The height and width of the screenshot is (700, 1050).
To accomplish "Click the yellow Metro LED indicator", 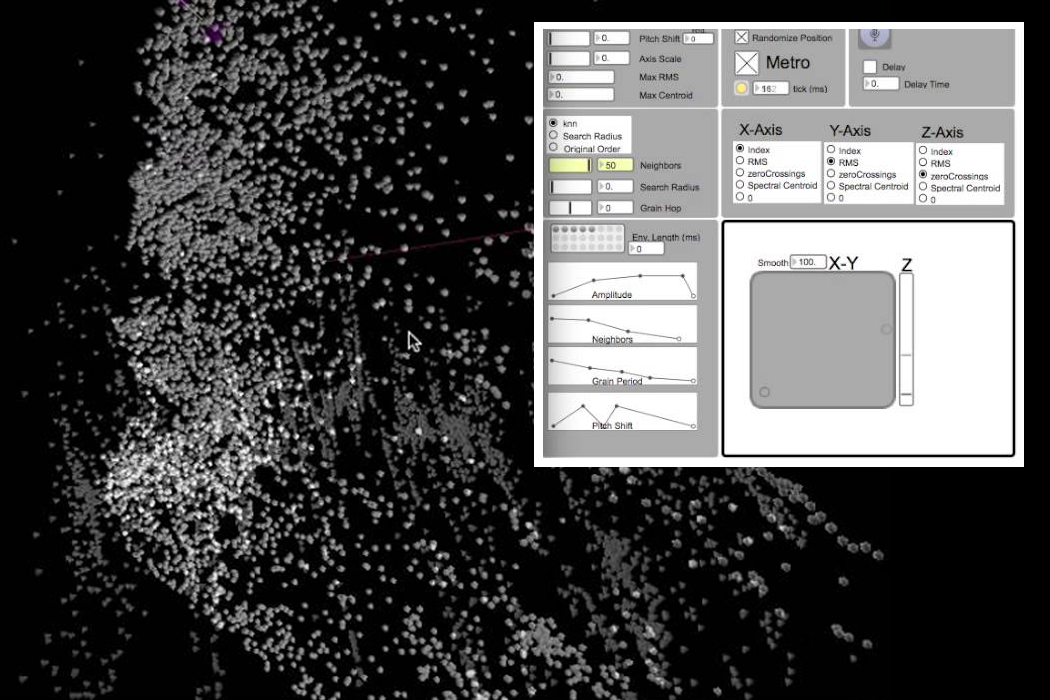I will 741,86.
